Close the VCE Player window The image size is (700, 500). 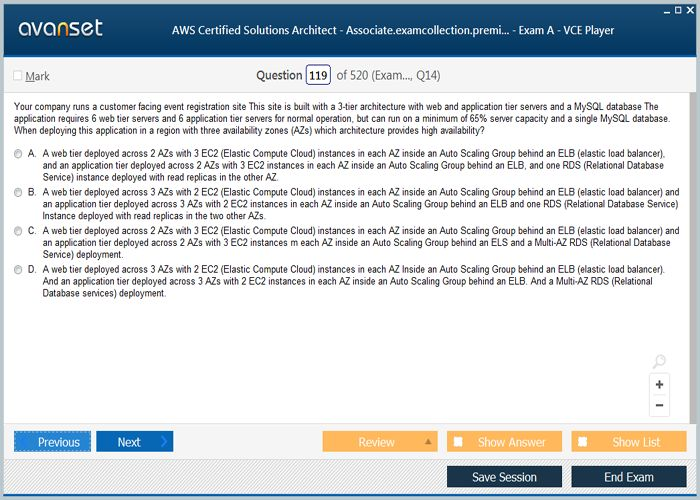pyautogui.click(x=689, y=8)
